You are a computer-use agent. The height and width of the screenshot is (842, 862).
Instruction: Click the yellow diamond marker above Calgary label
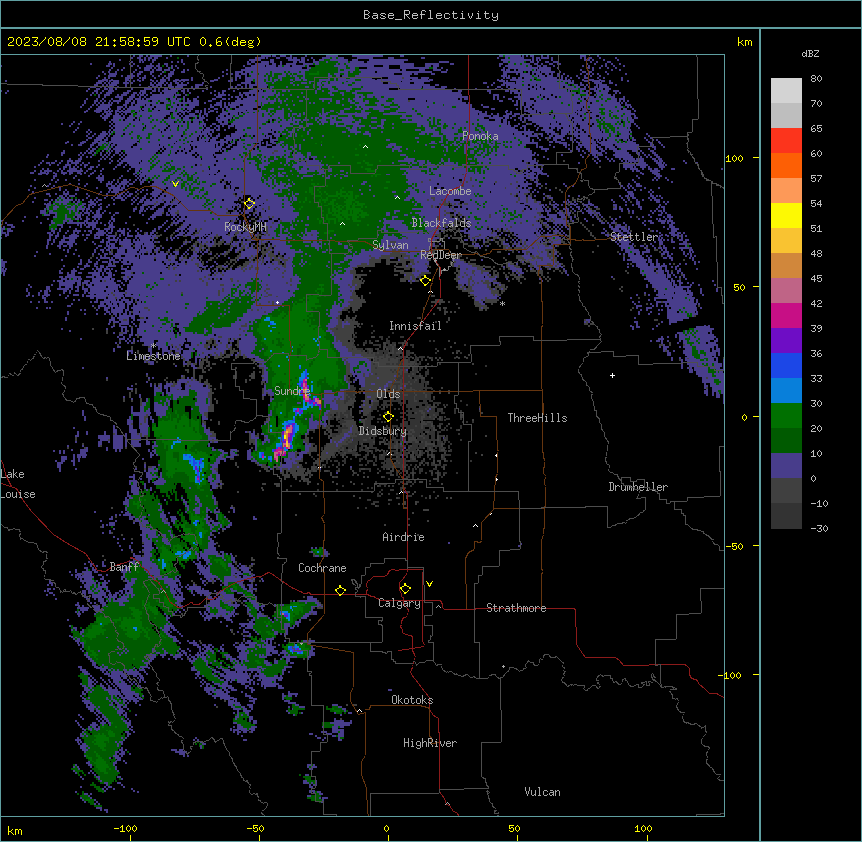pos(405,589)
